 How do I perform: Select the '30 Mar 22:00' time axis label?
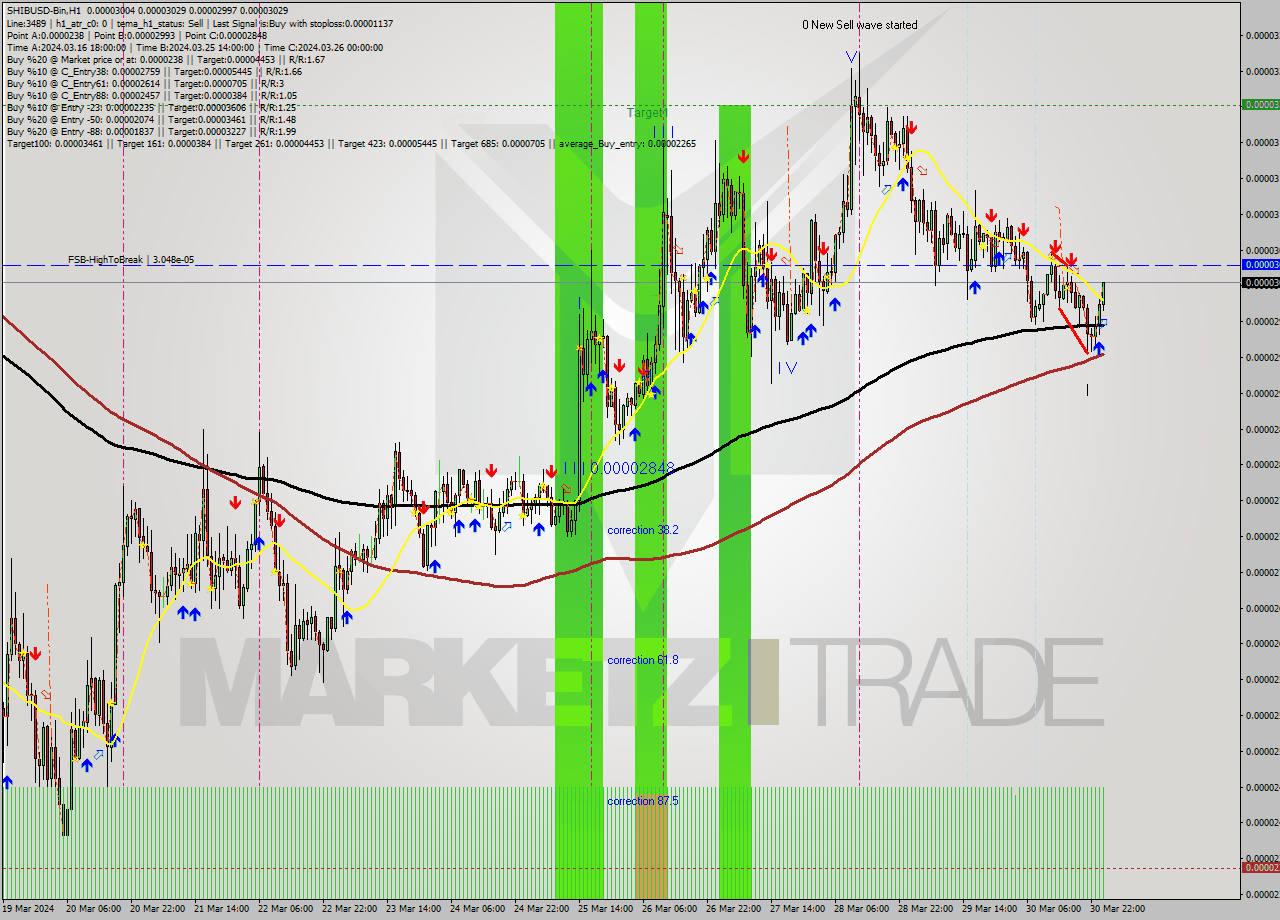(1116, 909)
